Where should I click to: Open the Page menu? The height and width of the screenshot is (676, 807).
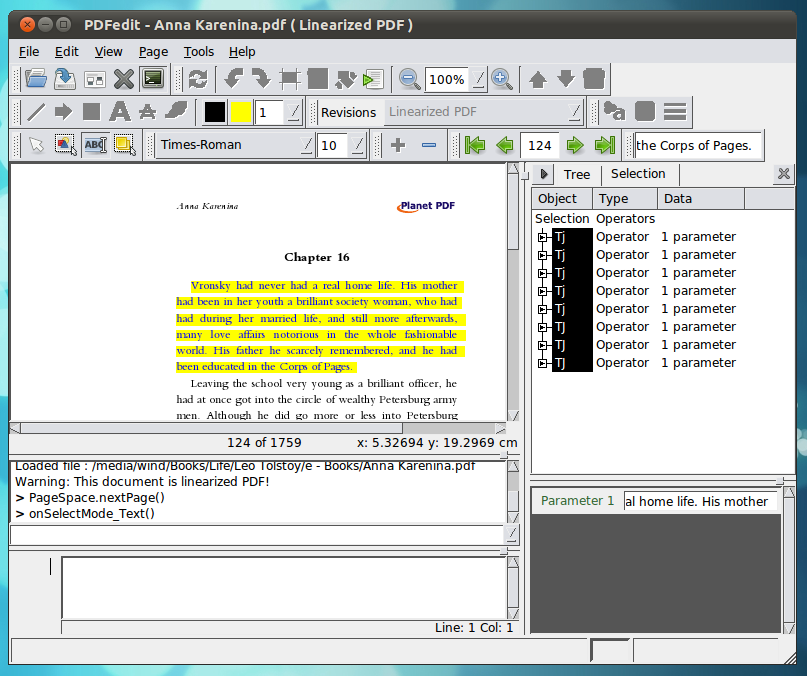[x=153, y=52]
